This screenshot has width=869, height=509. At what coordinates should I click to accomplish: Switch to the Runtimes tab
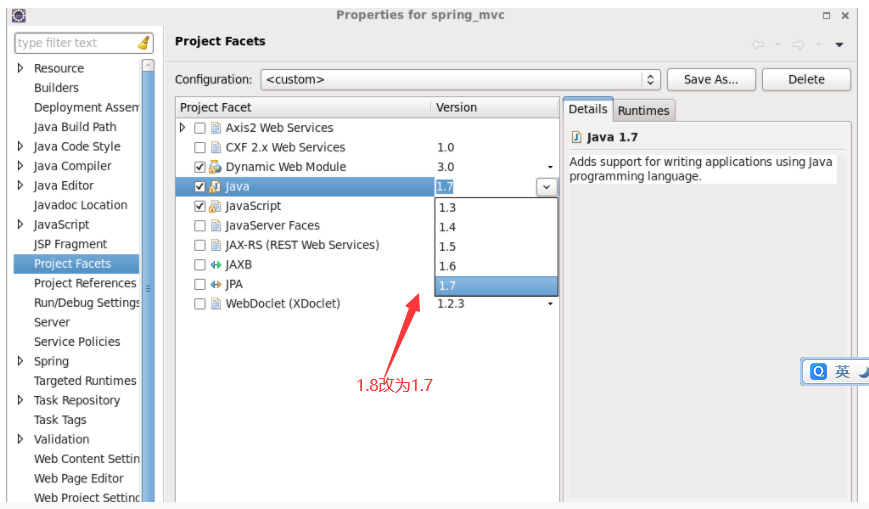pos(643,111)
